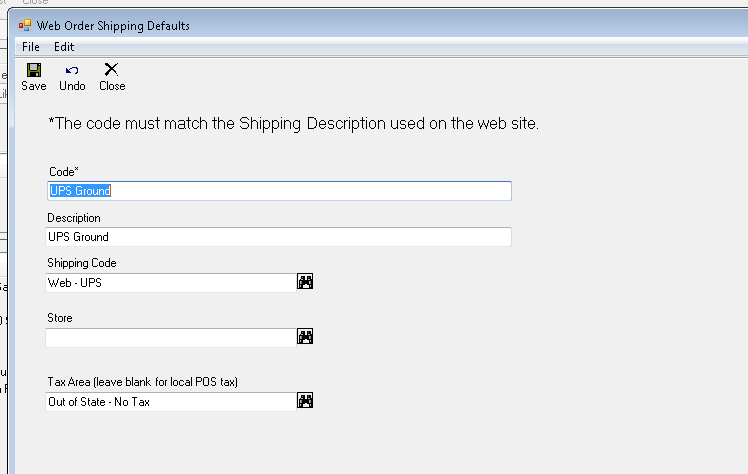Save the shipping defaults with the floppy icon
Screen dimensions: 748x474
pyautogui.click(x=34, y=71)
